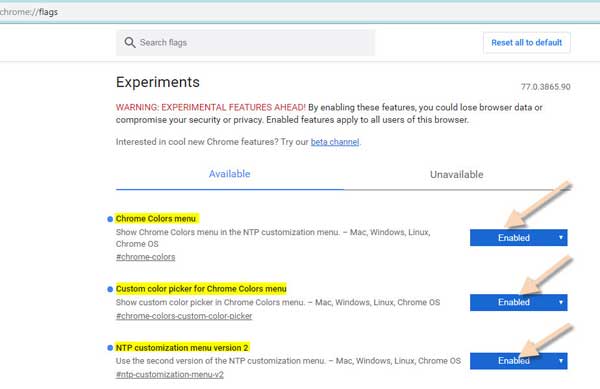Viewport: 600px width, 389px height.
Task: Follow the #chrome-colors anchor link
Action: pyautogui.click(x=145, y=257)
